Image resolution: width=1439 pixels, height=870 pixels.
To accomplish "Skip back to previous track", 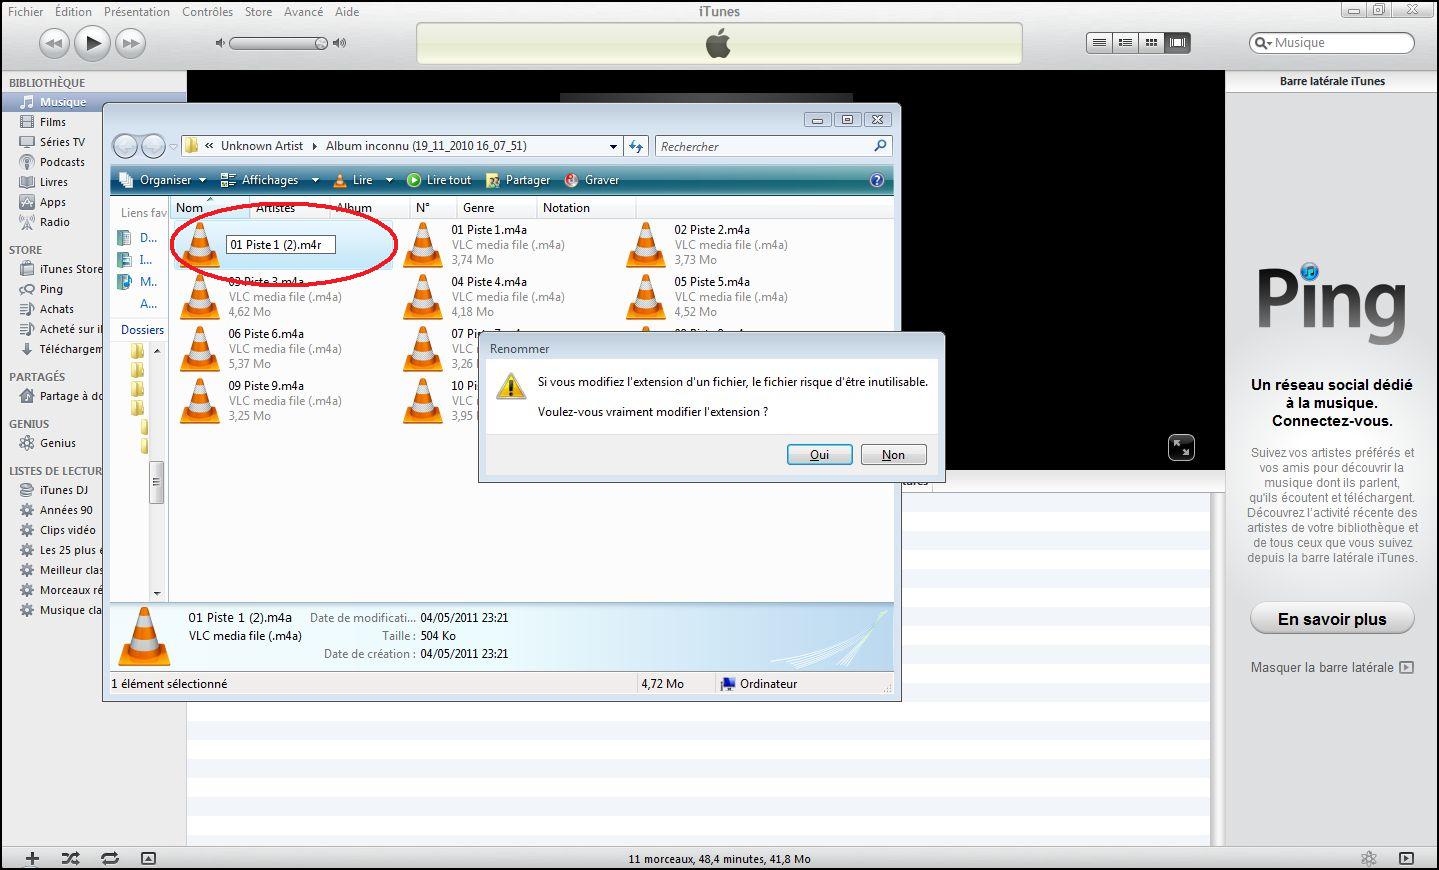I will click(x=54, y=43).
